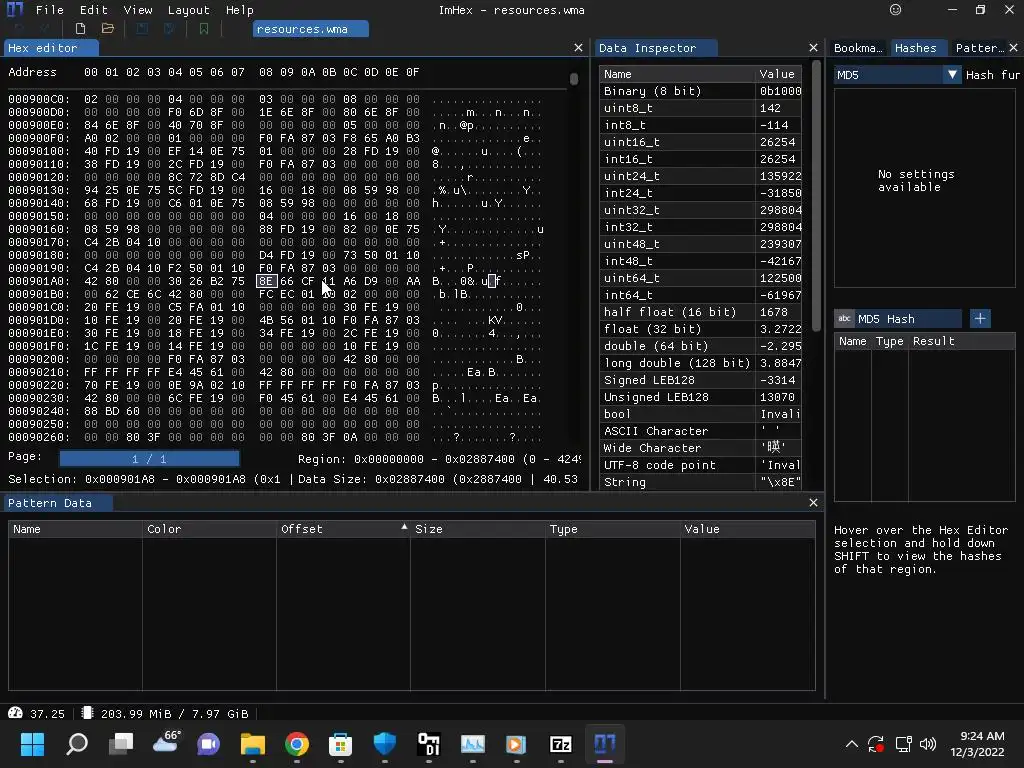1024x768 pixels.
Task: Click the smiley feedback icon in title bar
Action: tap(895, 10)
